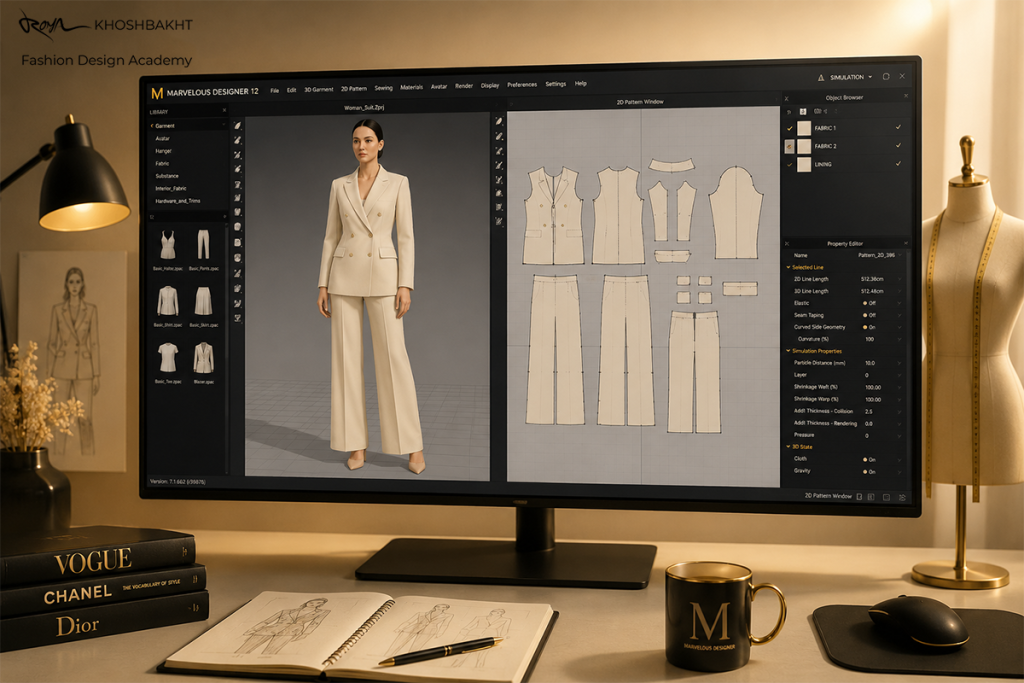This screenshot has width=1024, height=683.
Task: Open the Preferences menu
Action: (x=522, y=85)
